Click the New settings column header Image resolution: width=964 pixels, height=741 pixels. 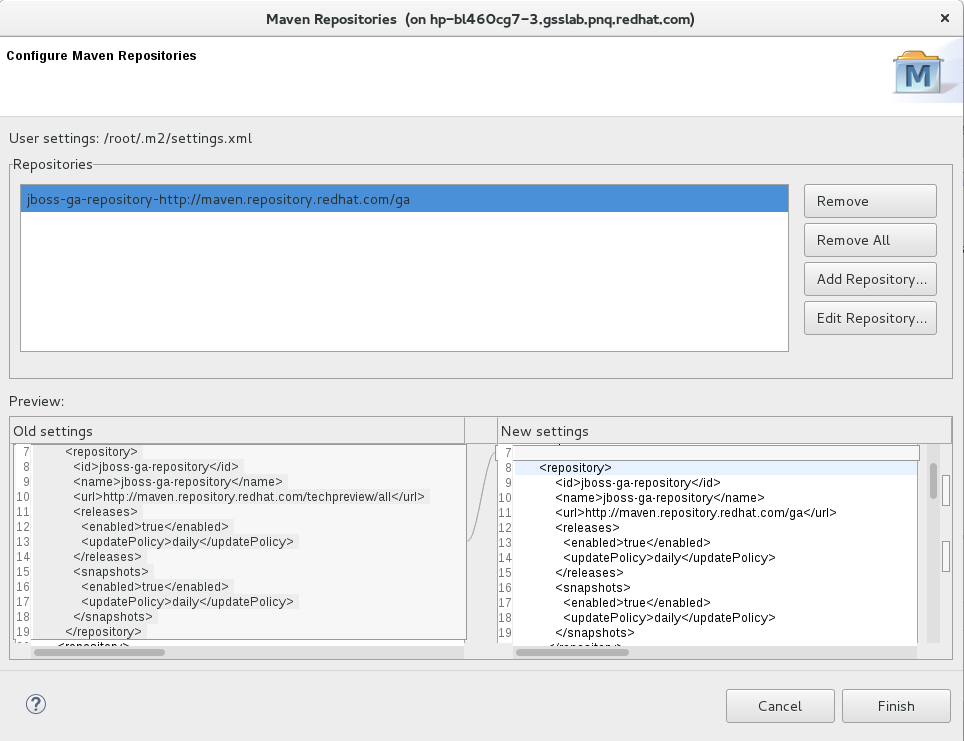[x=545, y=431]
